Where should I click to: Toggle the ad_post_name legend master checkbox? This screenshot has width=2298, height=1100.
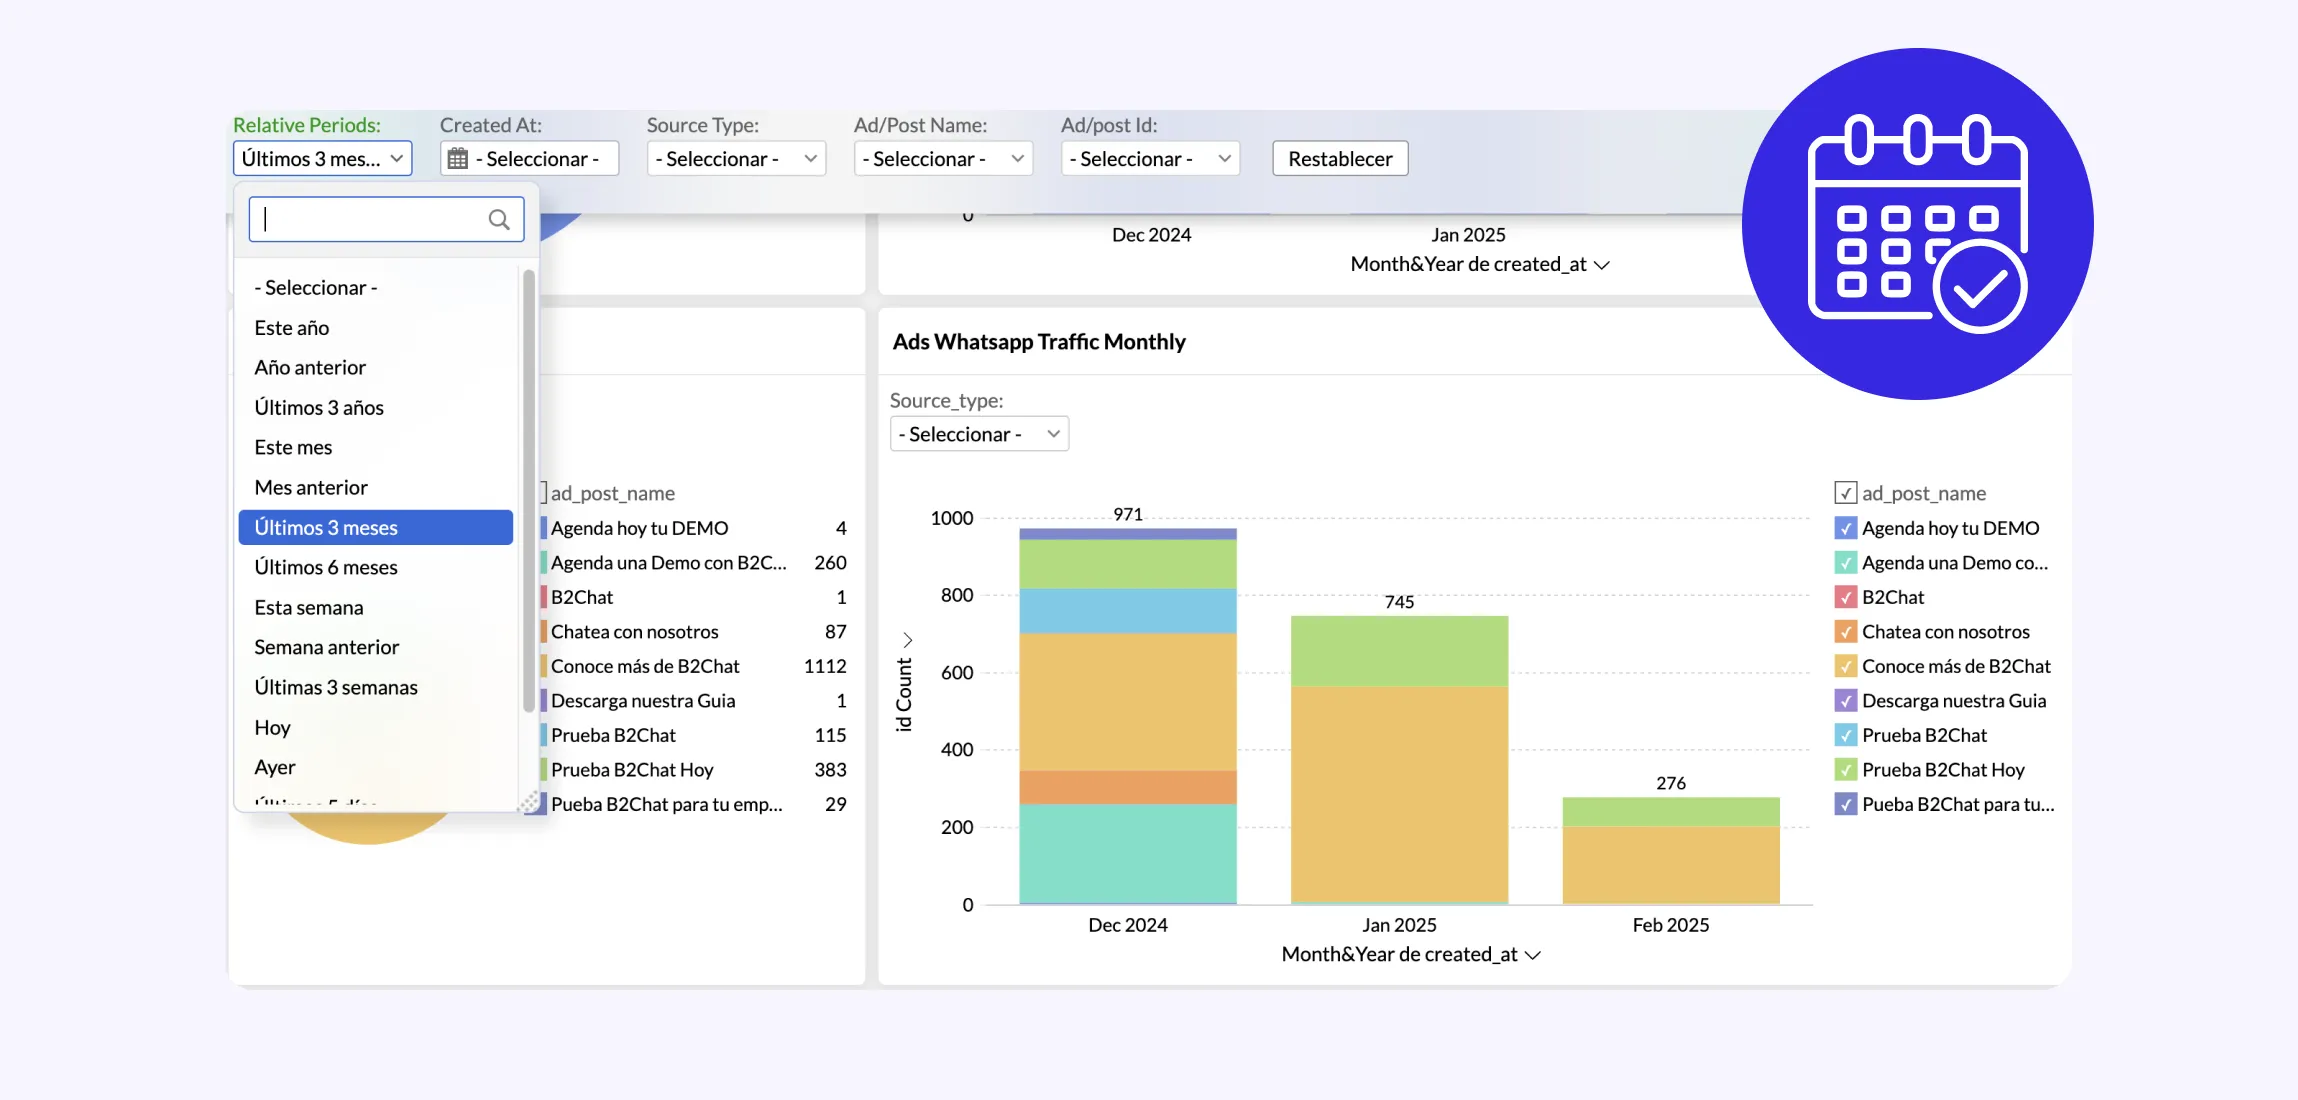coord(1845,493)
